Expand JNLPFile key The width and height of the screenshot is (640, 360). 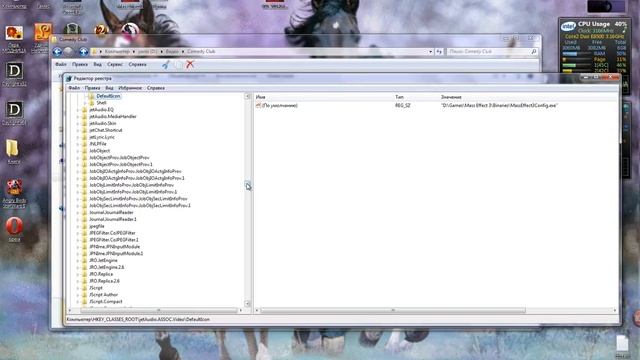tap(78, 144)
